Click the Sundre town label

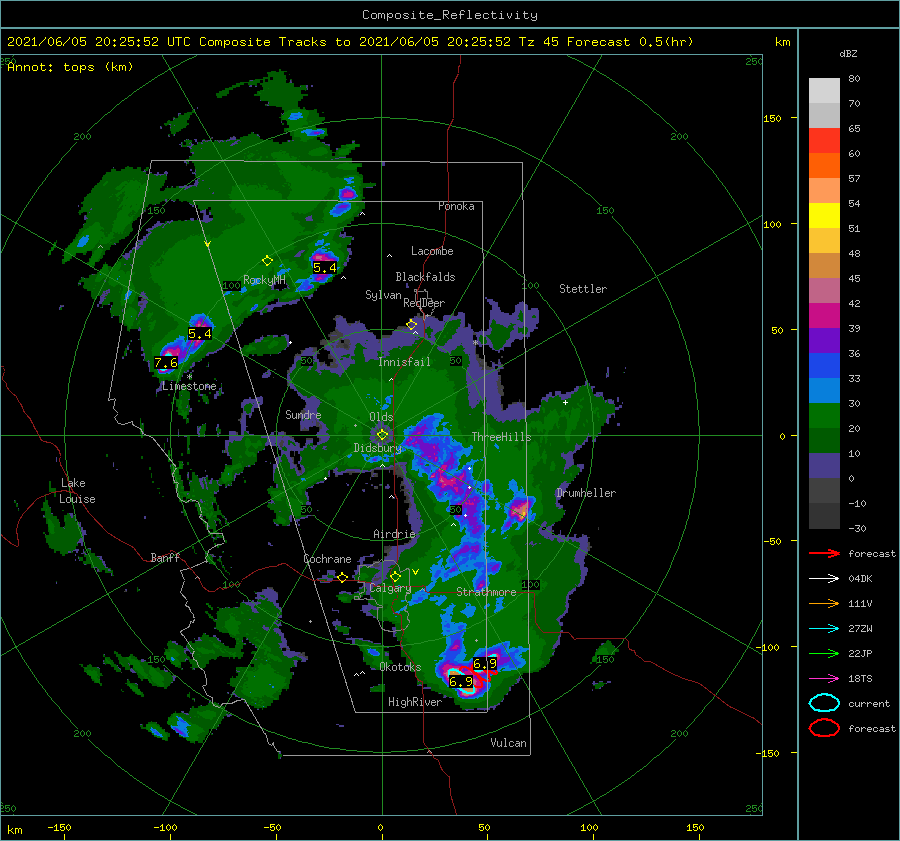[303, 414]
